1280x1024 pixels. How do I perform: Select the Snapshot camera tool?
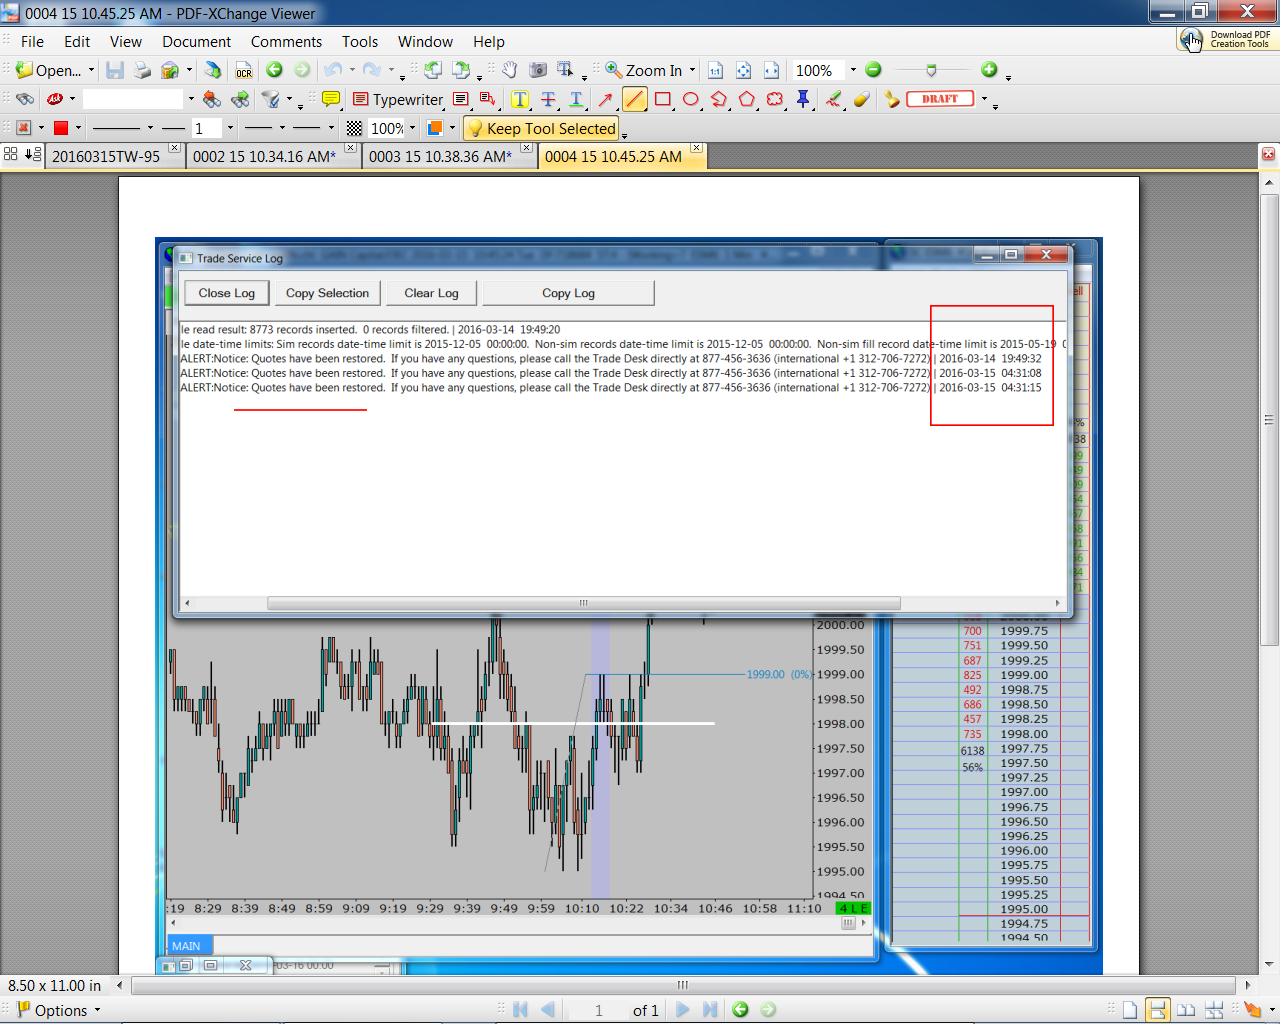538,70
